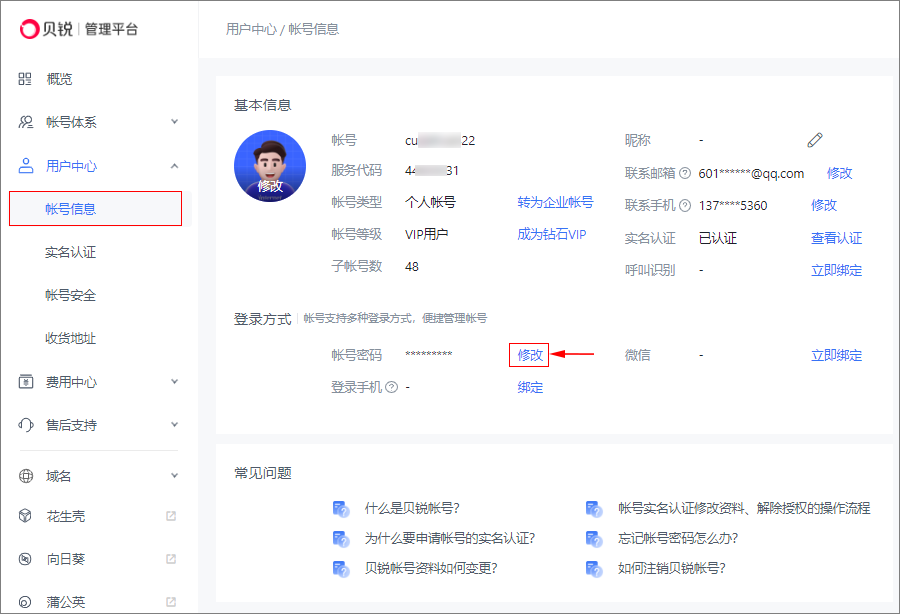900x614 pixels.
Task: Click the help icon next to 登录手机
Action: pyautogui.click(x=391, y=387)
